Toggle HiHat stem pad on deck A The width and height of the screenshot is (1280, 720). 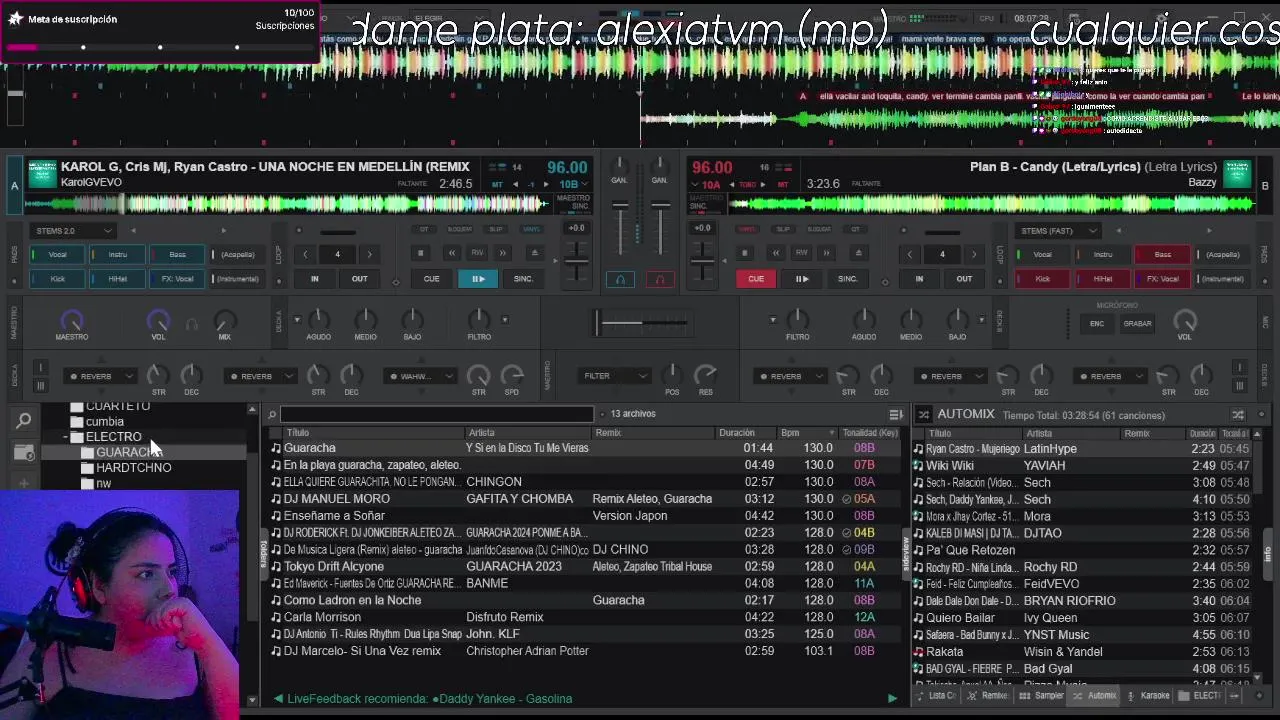tap(118, 279)
